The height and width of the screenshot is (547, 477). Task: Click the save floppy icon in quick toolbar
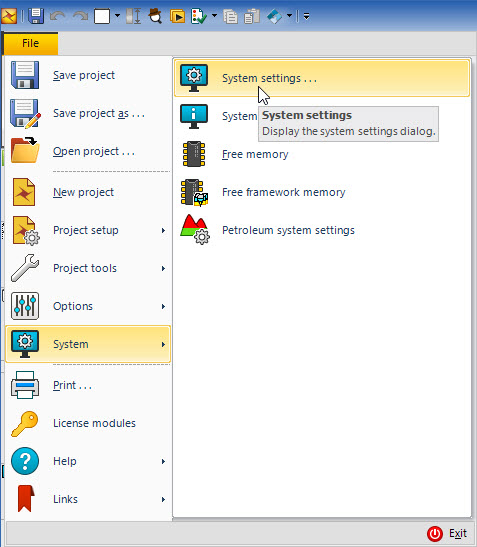point(36,16)
